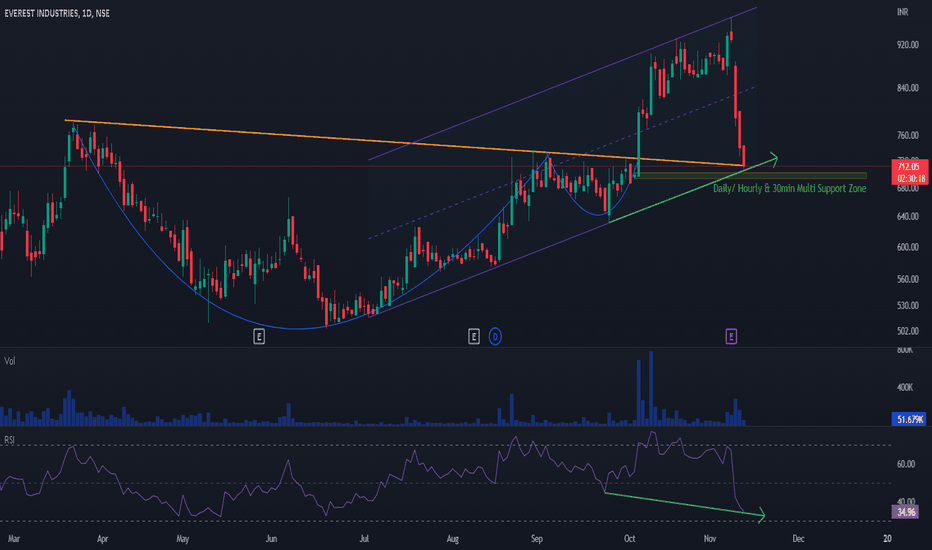
Task: Select the 34.96 RSI value tag
Action: [905, 512]
